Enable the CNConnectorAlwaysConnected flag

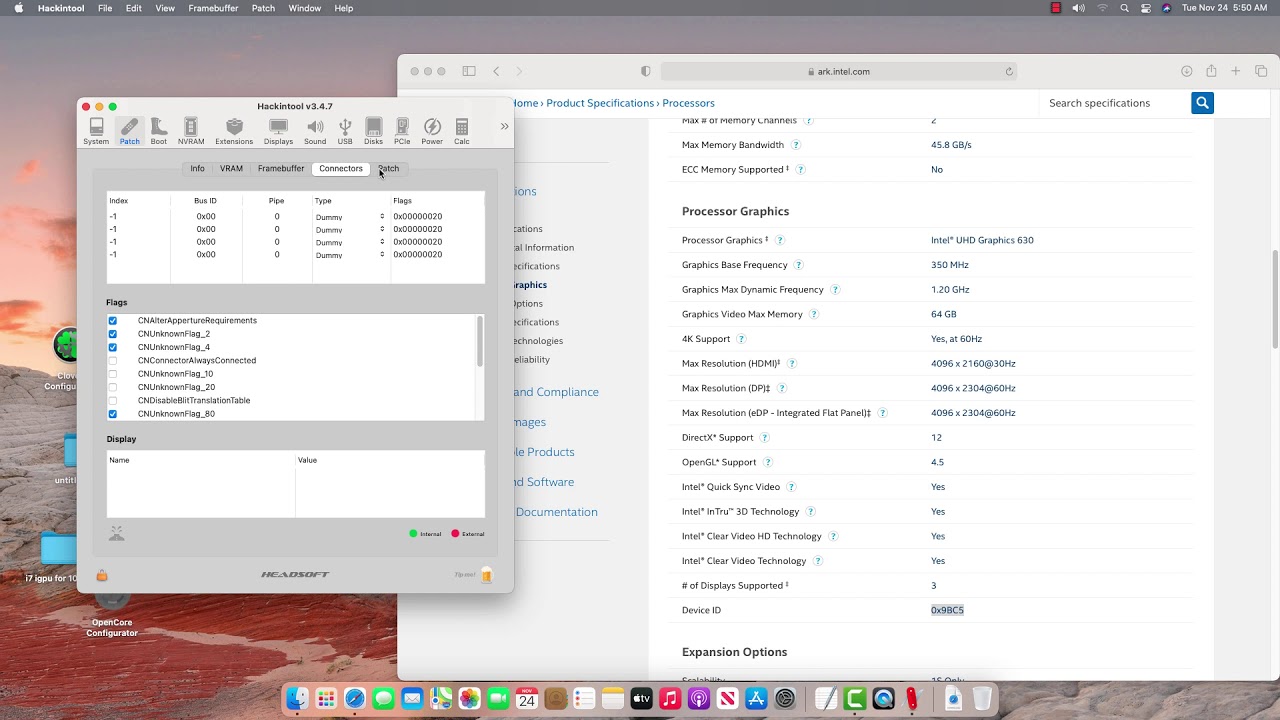[x=113, y=361]
